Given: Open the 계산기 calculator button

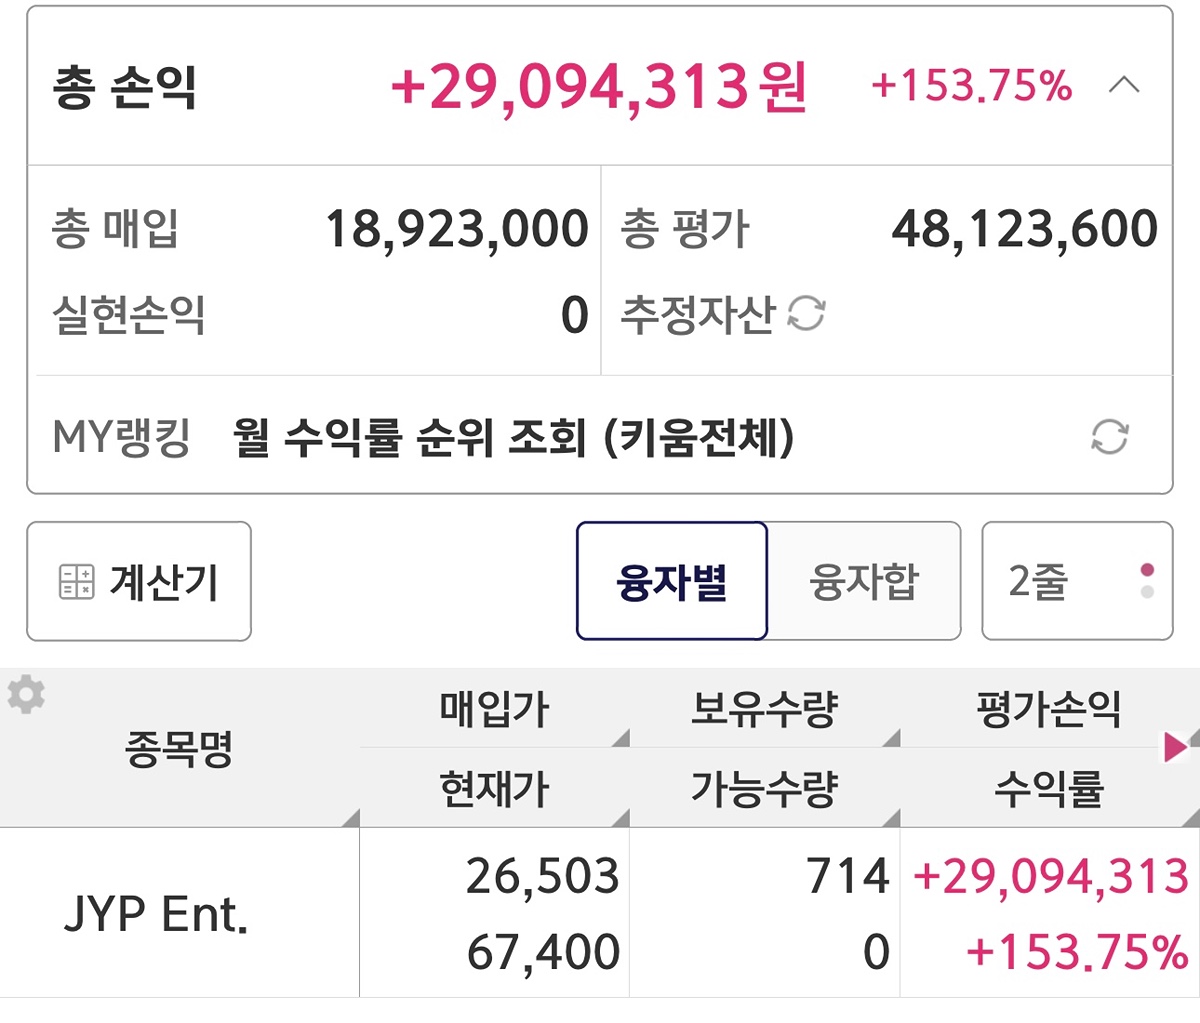Looking at the screenshot, I should (139, 581).
